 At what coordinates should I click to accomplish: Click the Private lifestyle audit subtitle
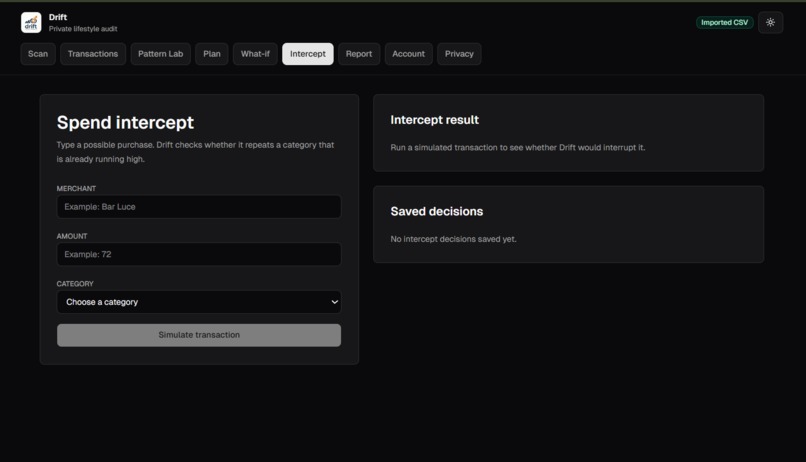83,29
